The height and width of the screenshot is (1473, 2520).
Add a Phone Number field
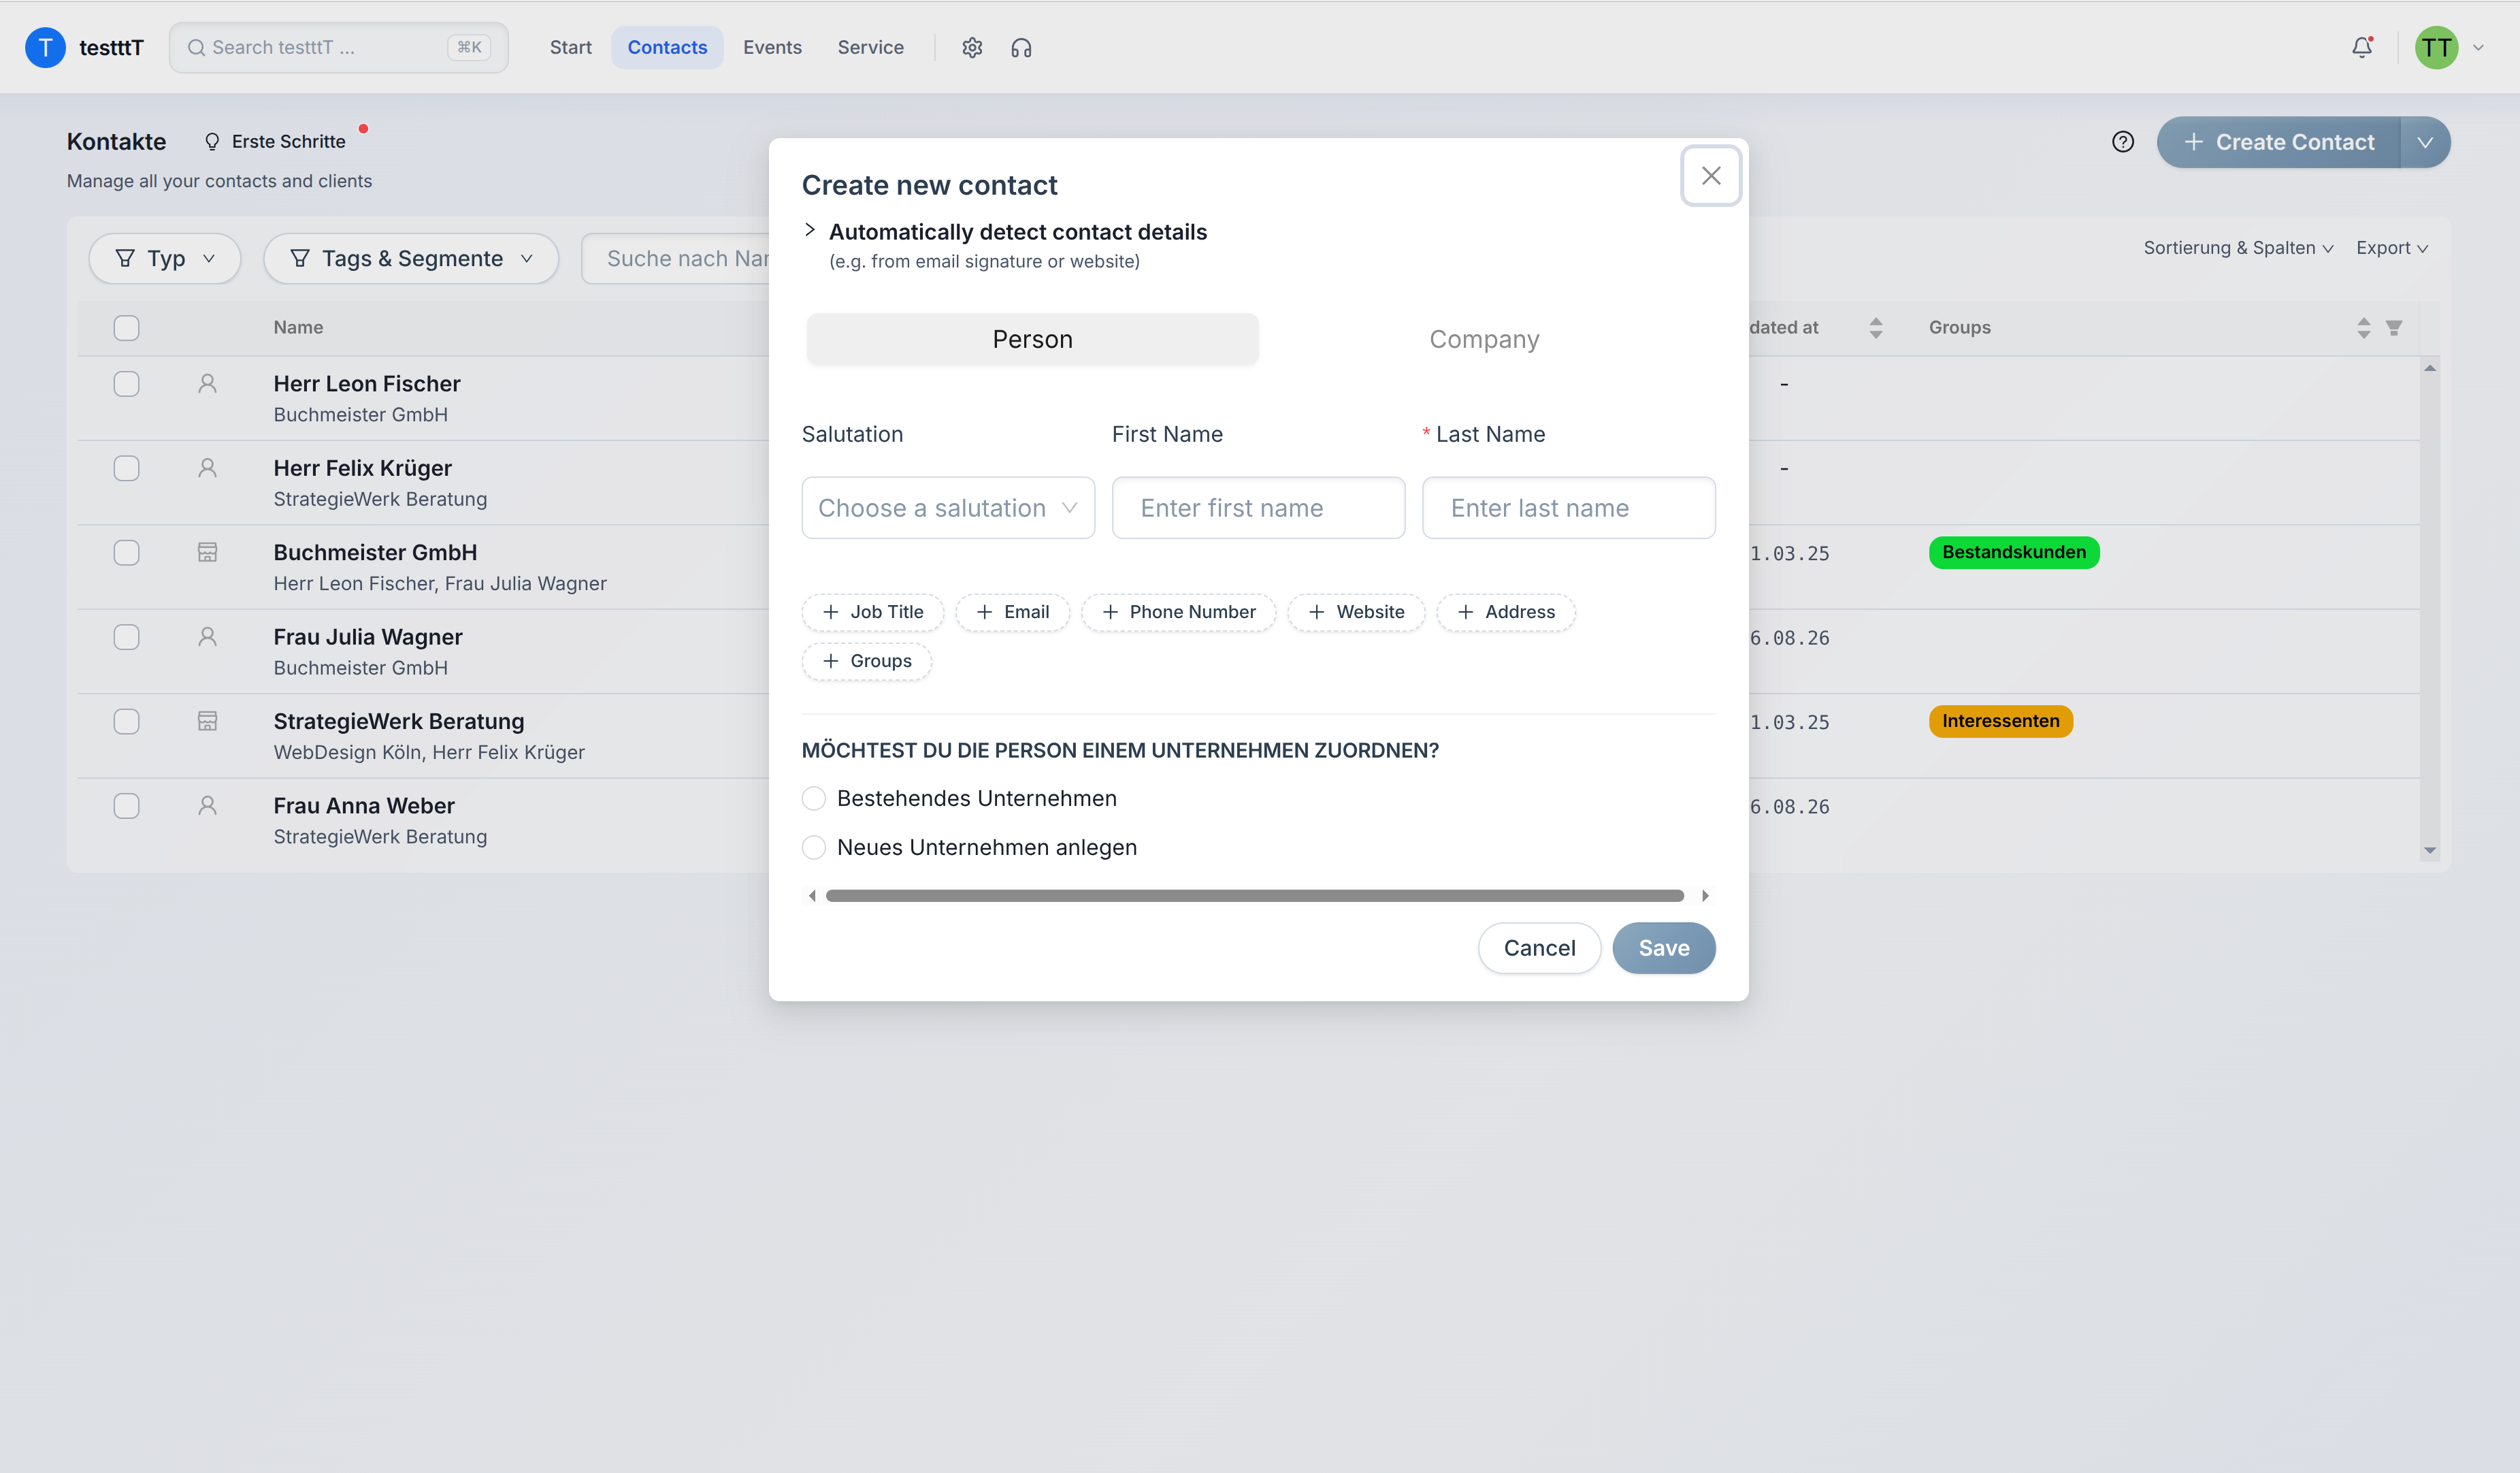click(1178, 612)
